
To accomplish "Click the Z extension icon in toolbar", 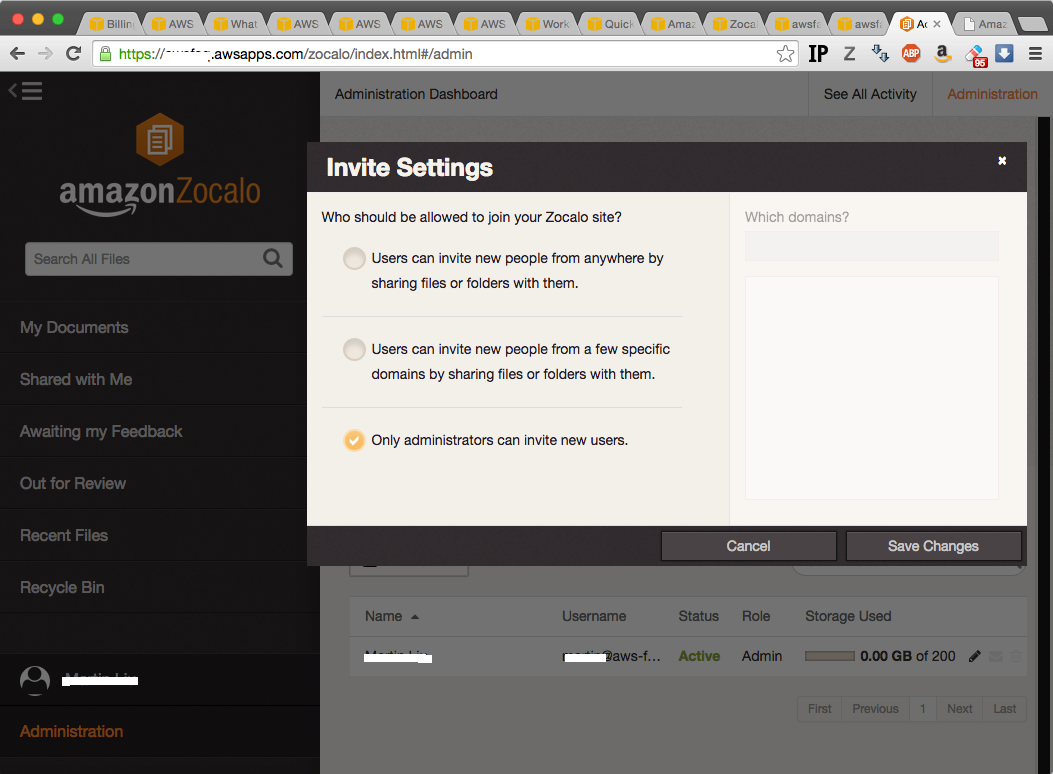I will [850, 54].
